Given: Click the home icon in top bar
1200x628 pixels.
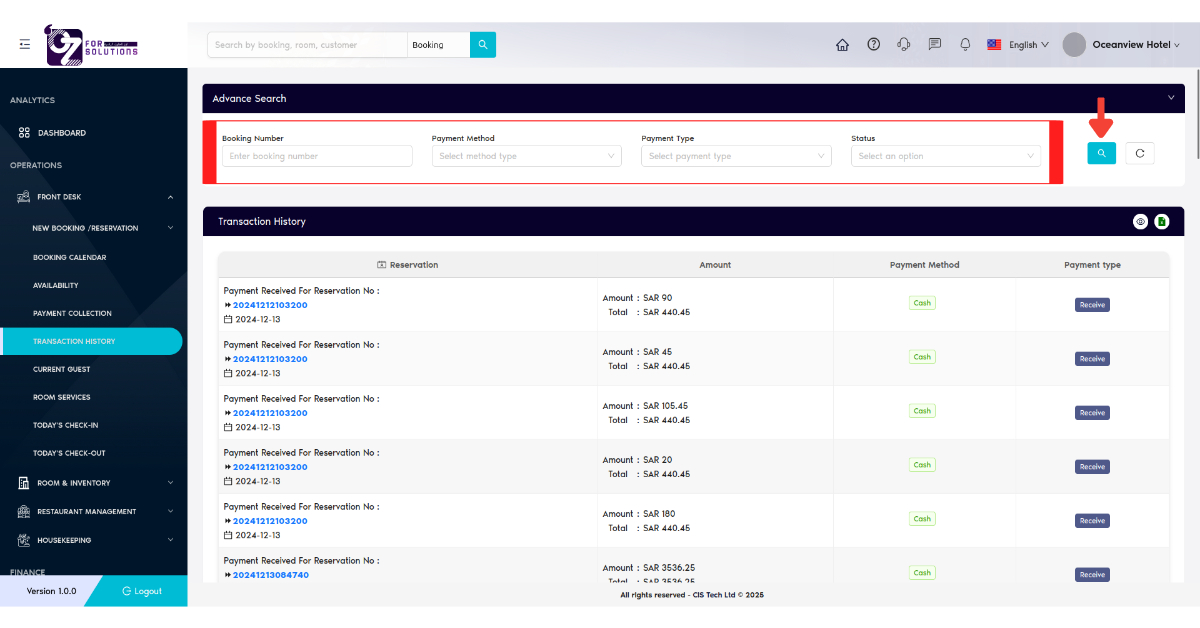Looking at the screenshot, I should tap(842, 45).
